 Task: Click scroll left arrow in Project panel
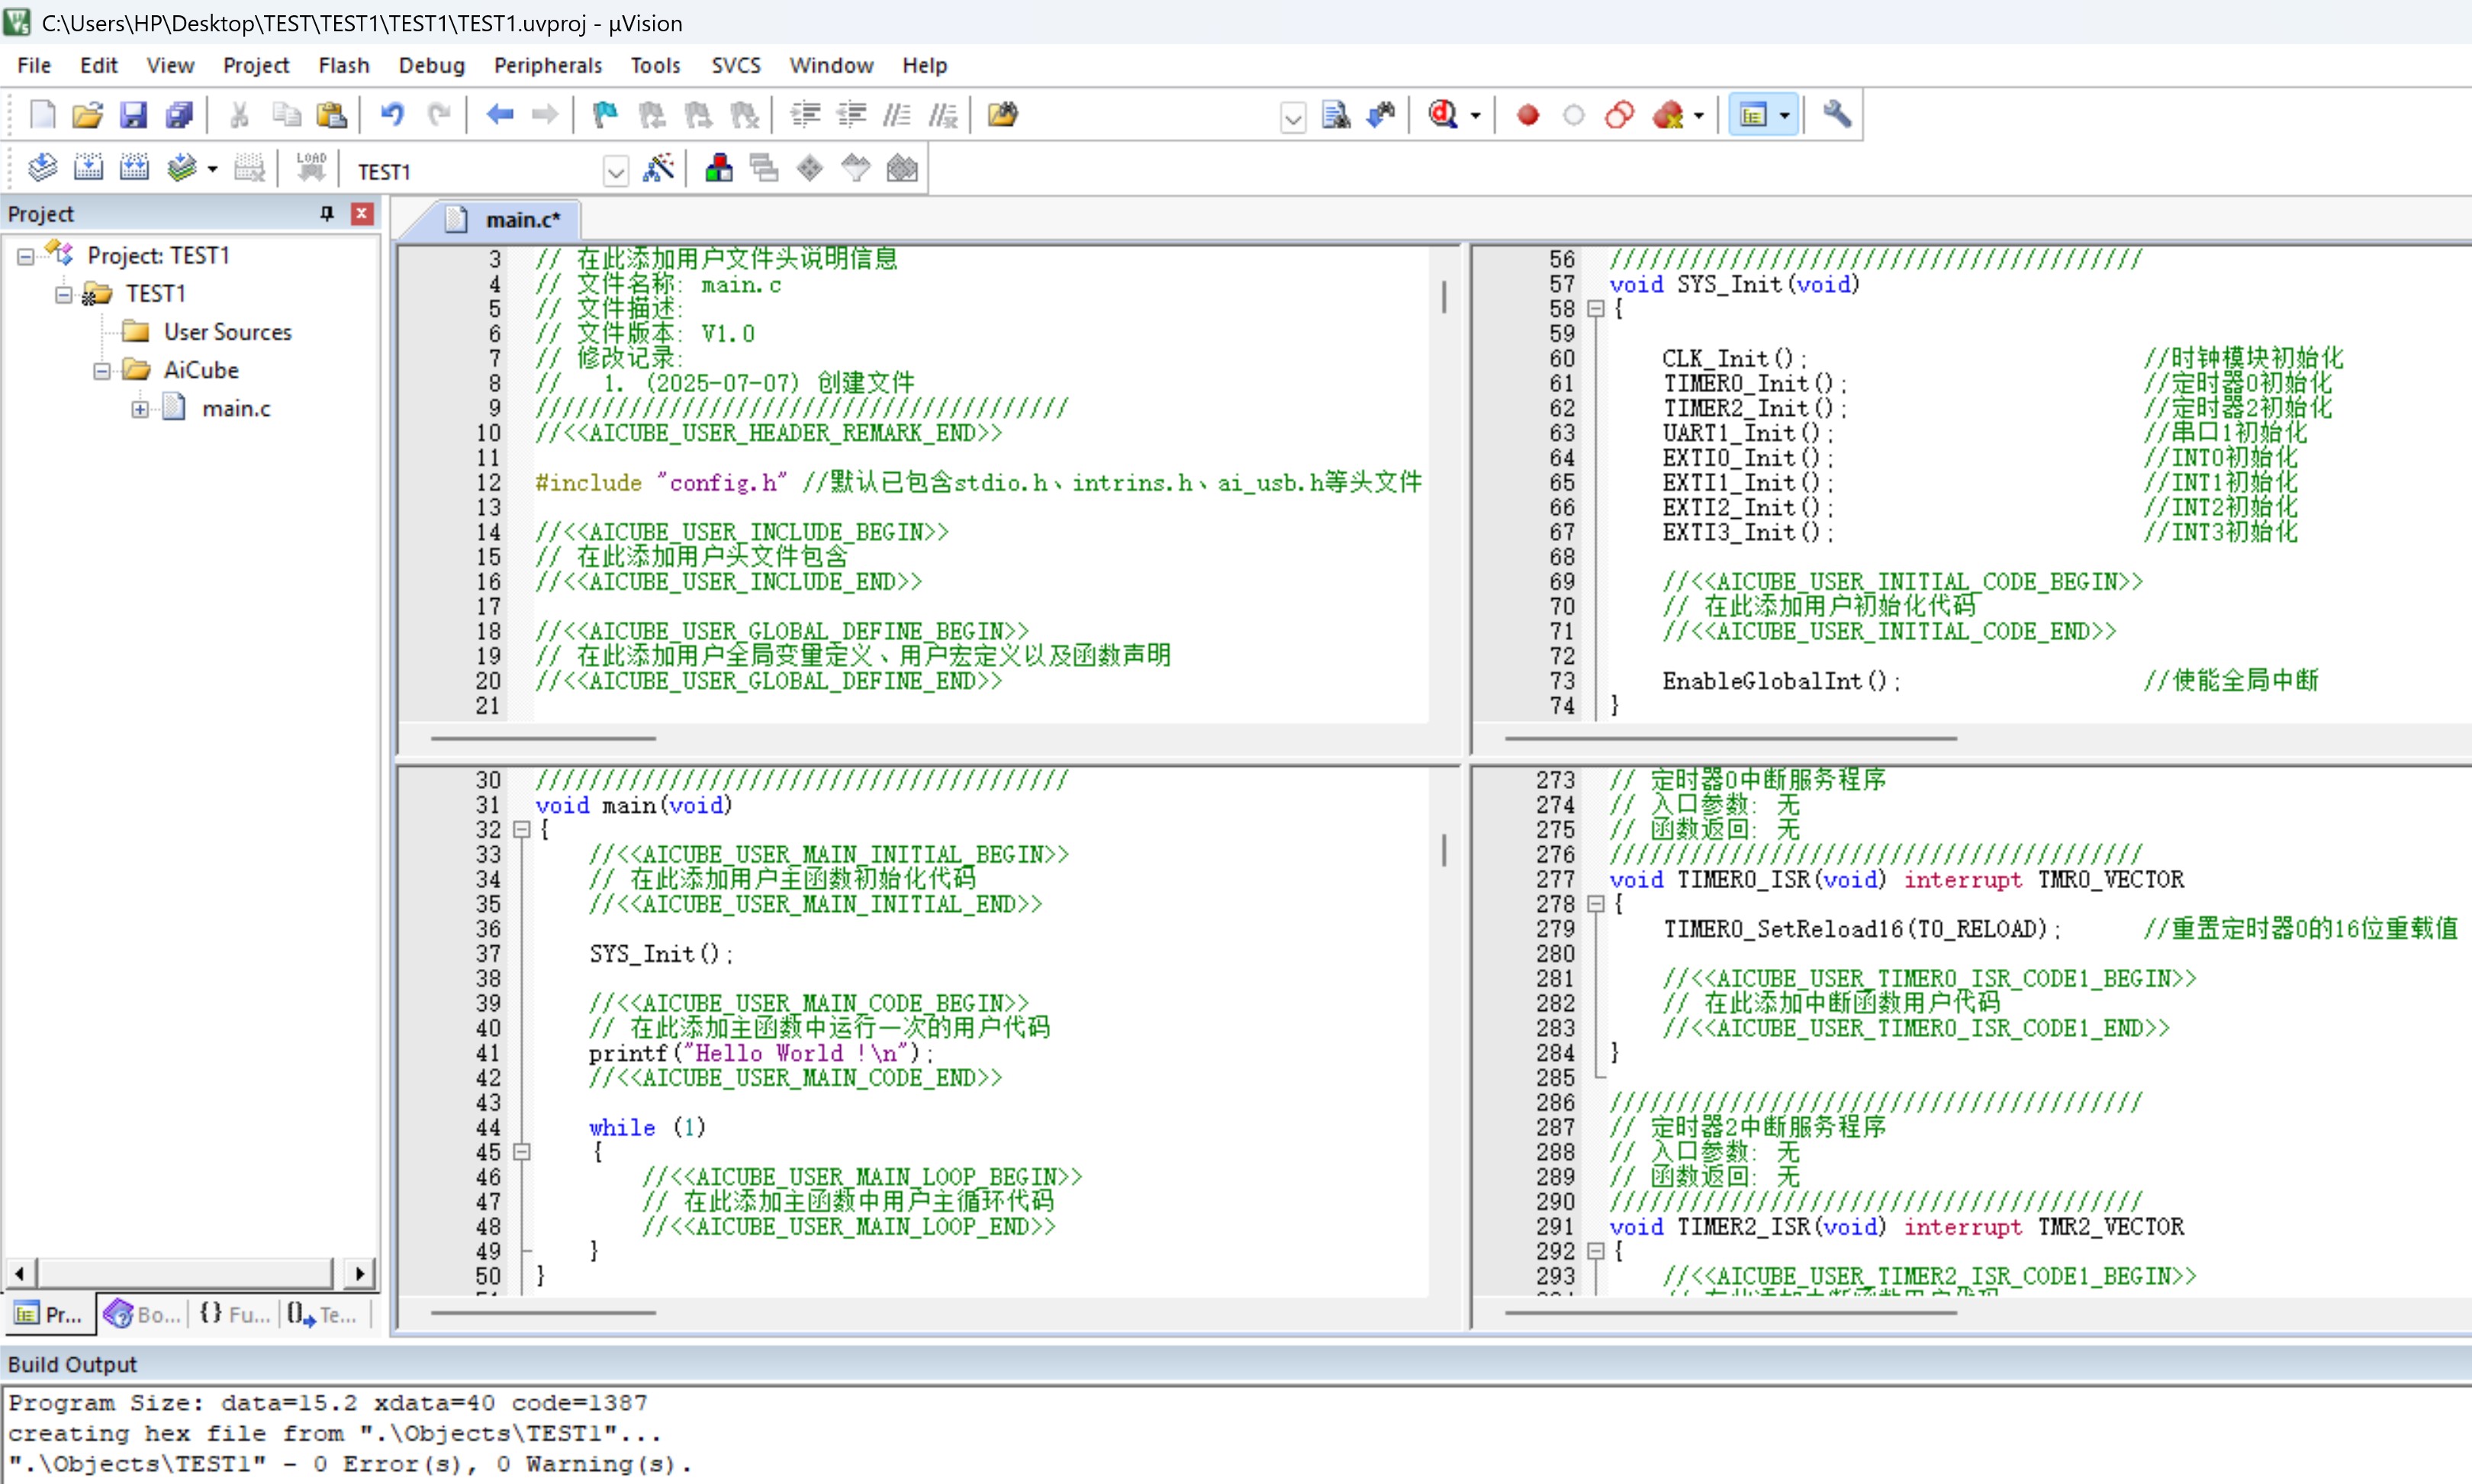(20, 1273)
